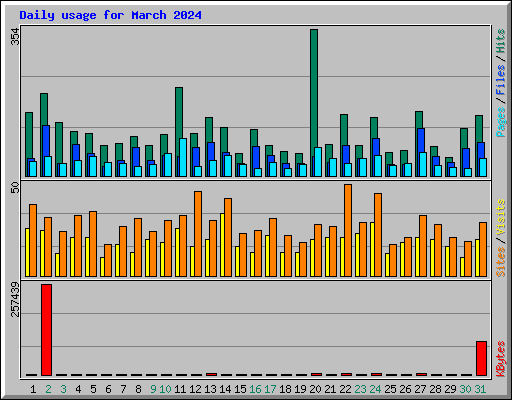The width and height of the screenshot is (512, 400).
Task: Click the Pages legend label
Action: point(501,122)
